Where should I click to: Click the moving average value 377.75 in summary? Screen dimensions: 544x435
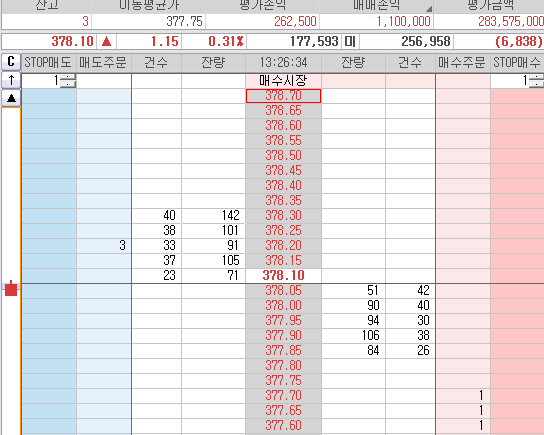point(184,22)
